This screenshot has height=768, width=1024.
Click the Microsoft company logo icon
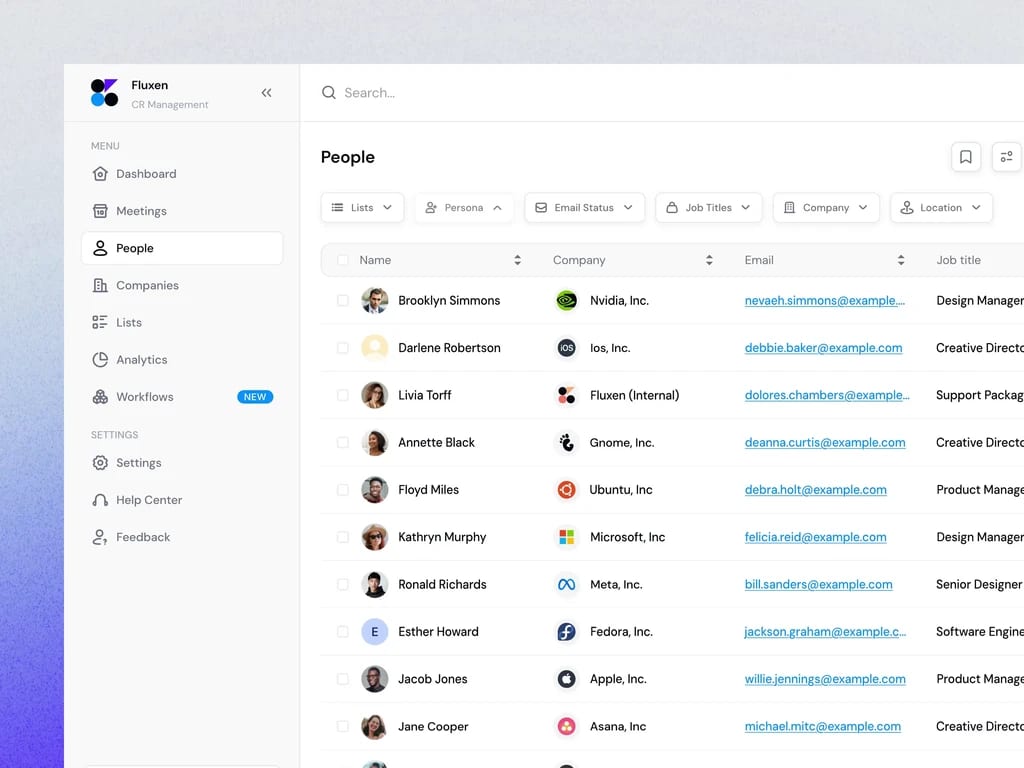pos(566,537)
